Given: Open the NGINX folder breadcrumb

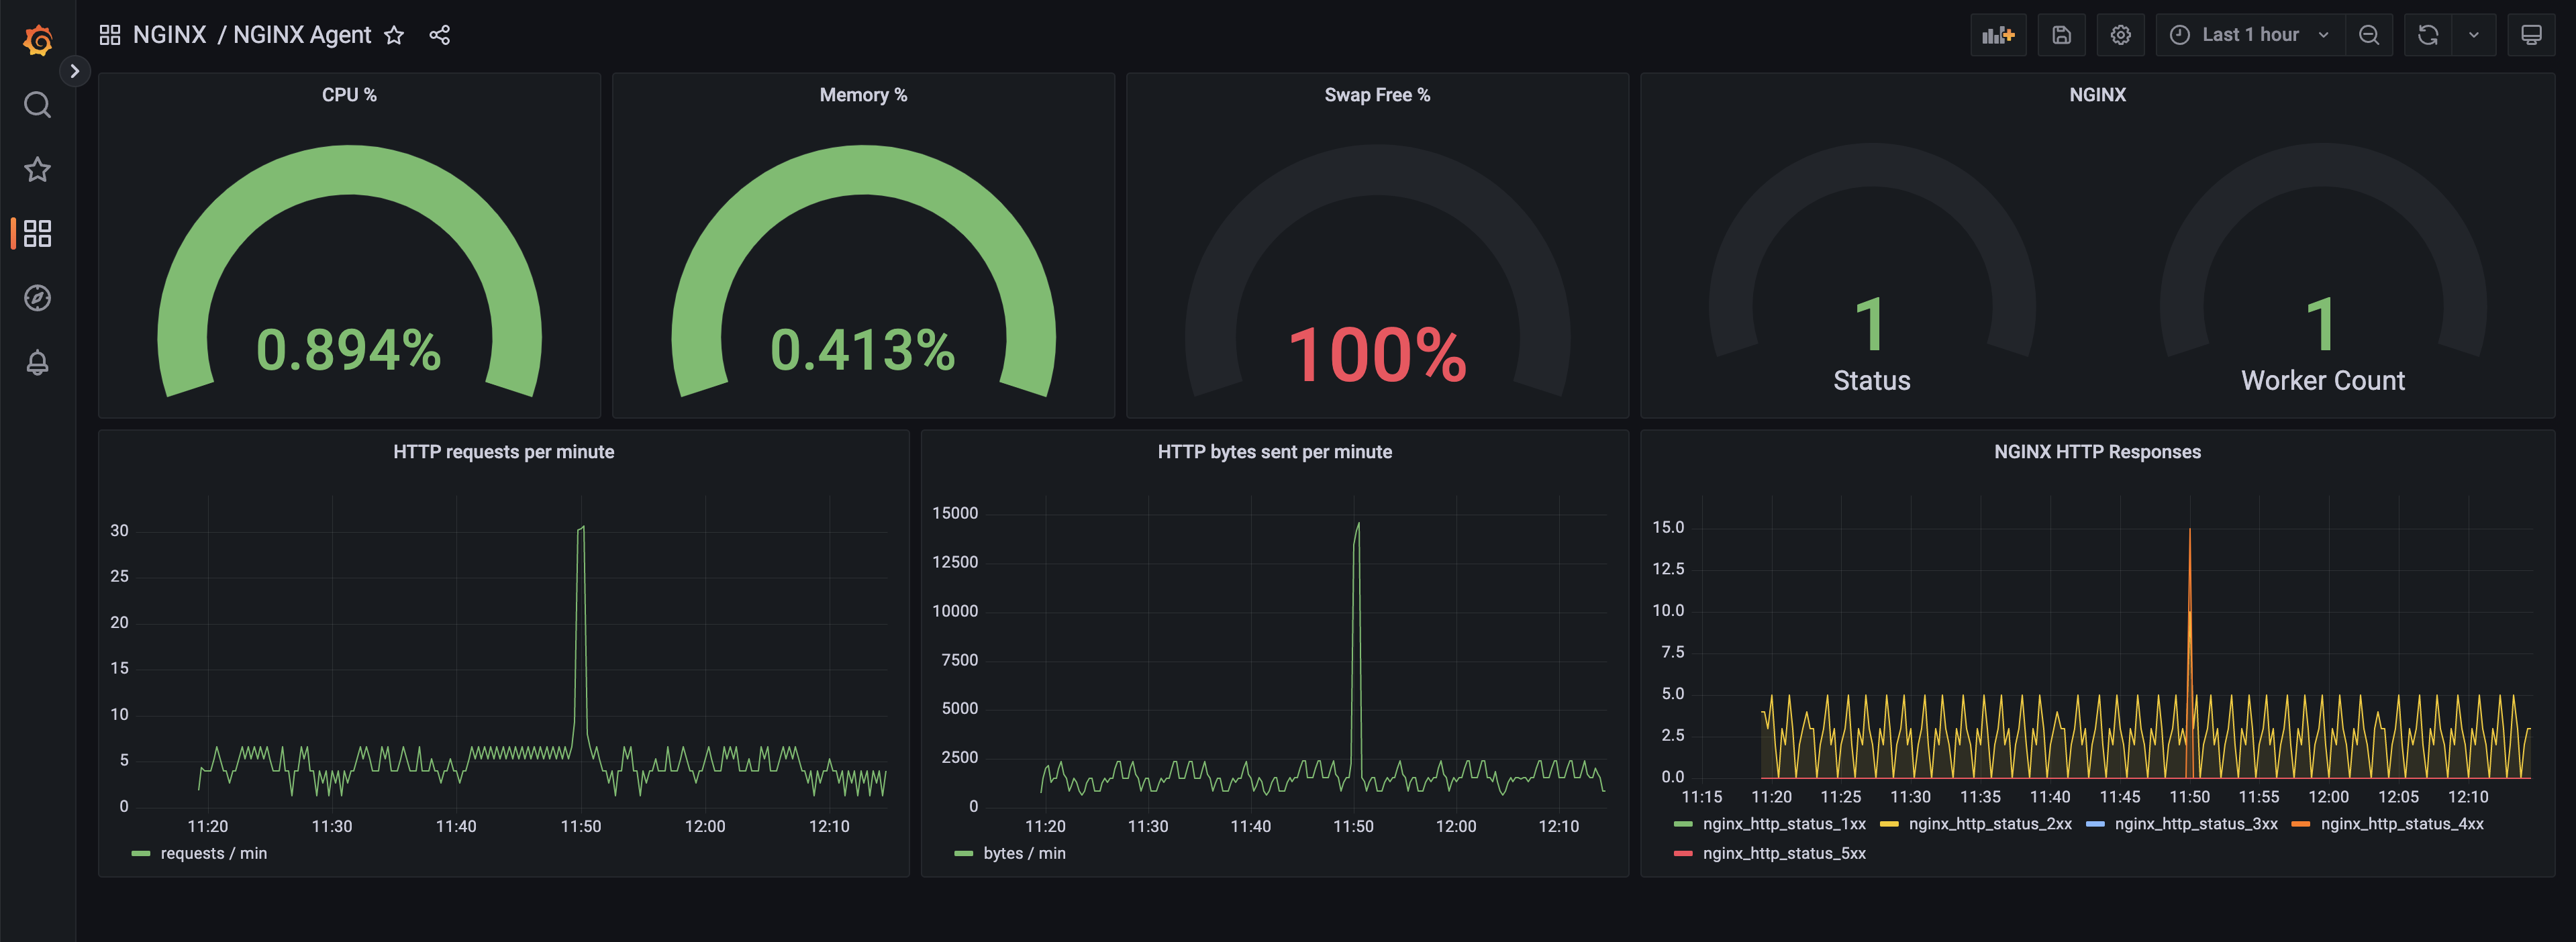Looking at the screenshot, I should (170, 34).
